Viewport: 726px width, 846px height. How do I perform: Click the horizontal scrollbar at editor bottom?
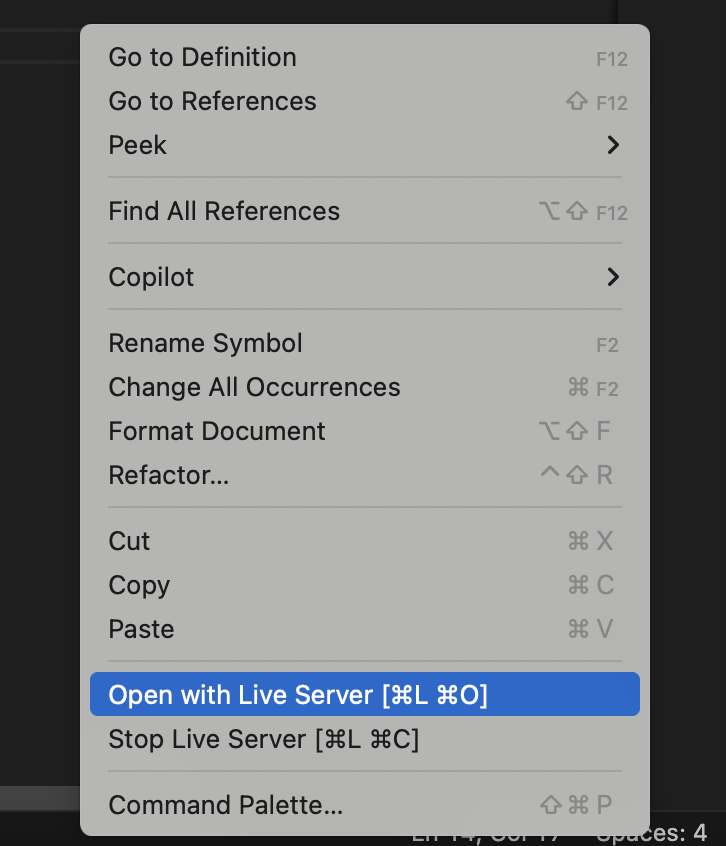pyautogui.click(x=40, y=797)
